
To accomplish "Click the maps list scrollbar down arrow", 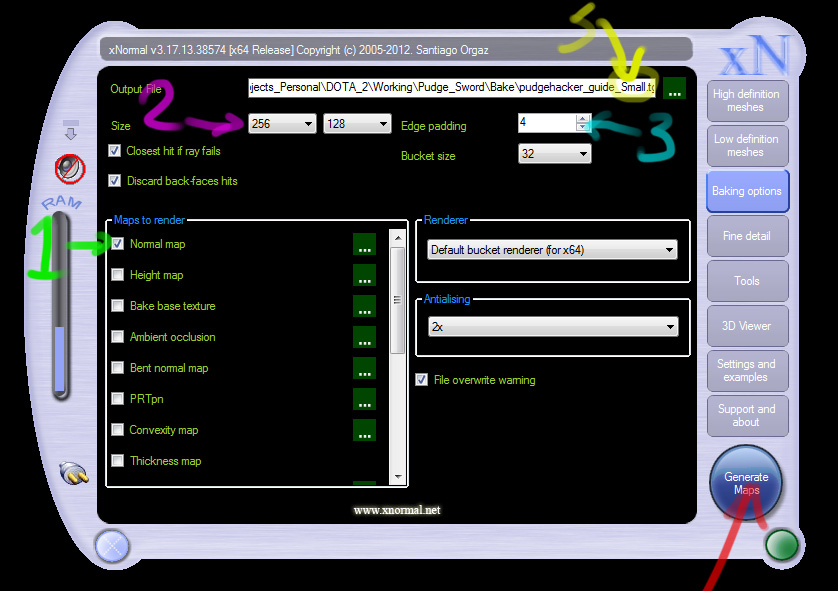I will [398, 476].
